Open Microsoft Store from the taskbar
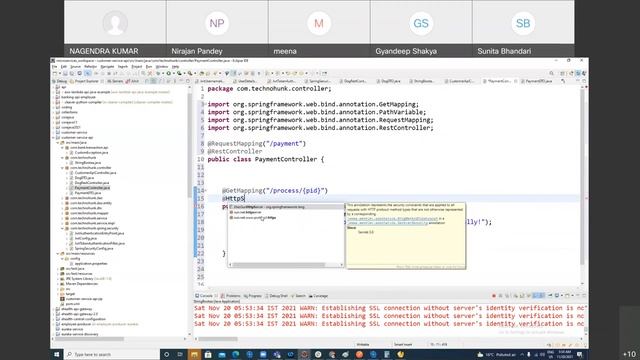This screenshot has height=360, width=640. pyautogui.click(x=208, y=354)
